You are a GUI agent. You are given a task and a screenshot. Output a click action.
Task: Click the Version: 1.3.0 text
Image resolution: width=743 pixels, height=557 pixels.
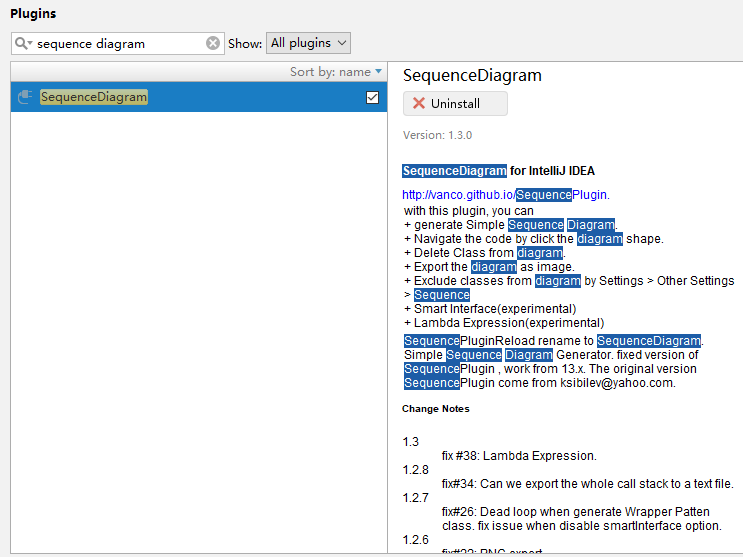[x=437, y=135]
